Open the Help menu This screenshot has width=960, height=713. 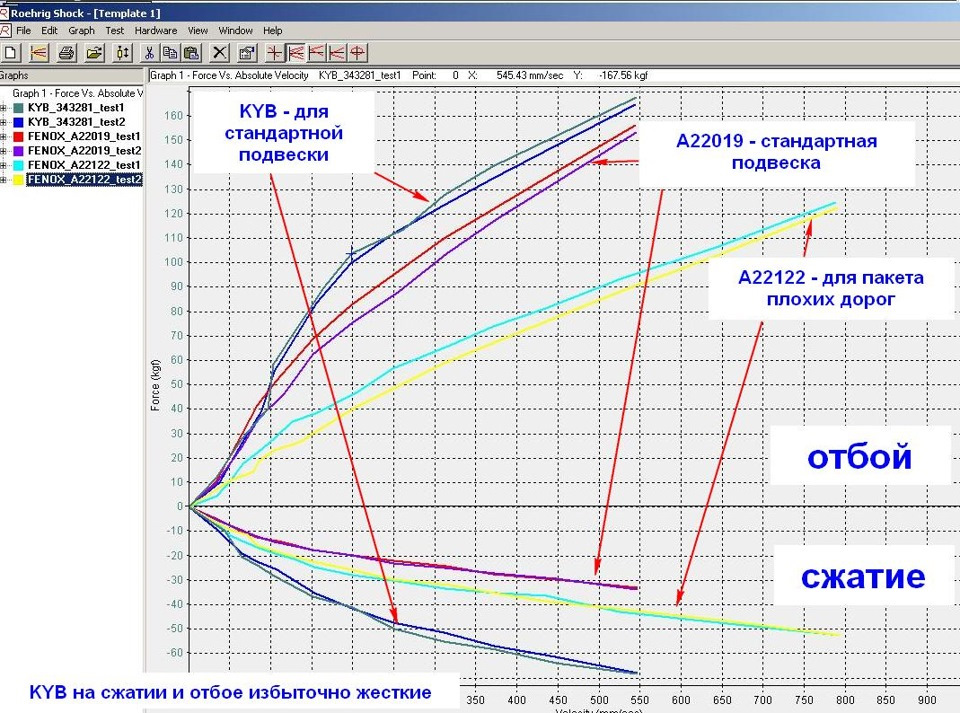(x=273, y=30)
